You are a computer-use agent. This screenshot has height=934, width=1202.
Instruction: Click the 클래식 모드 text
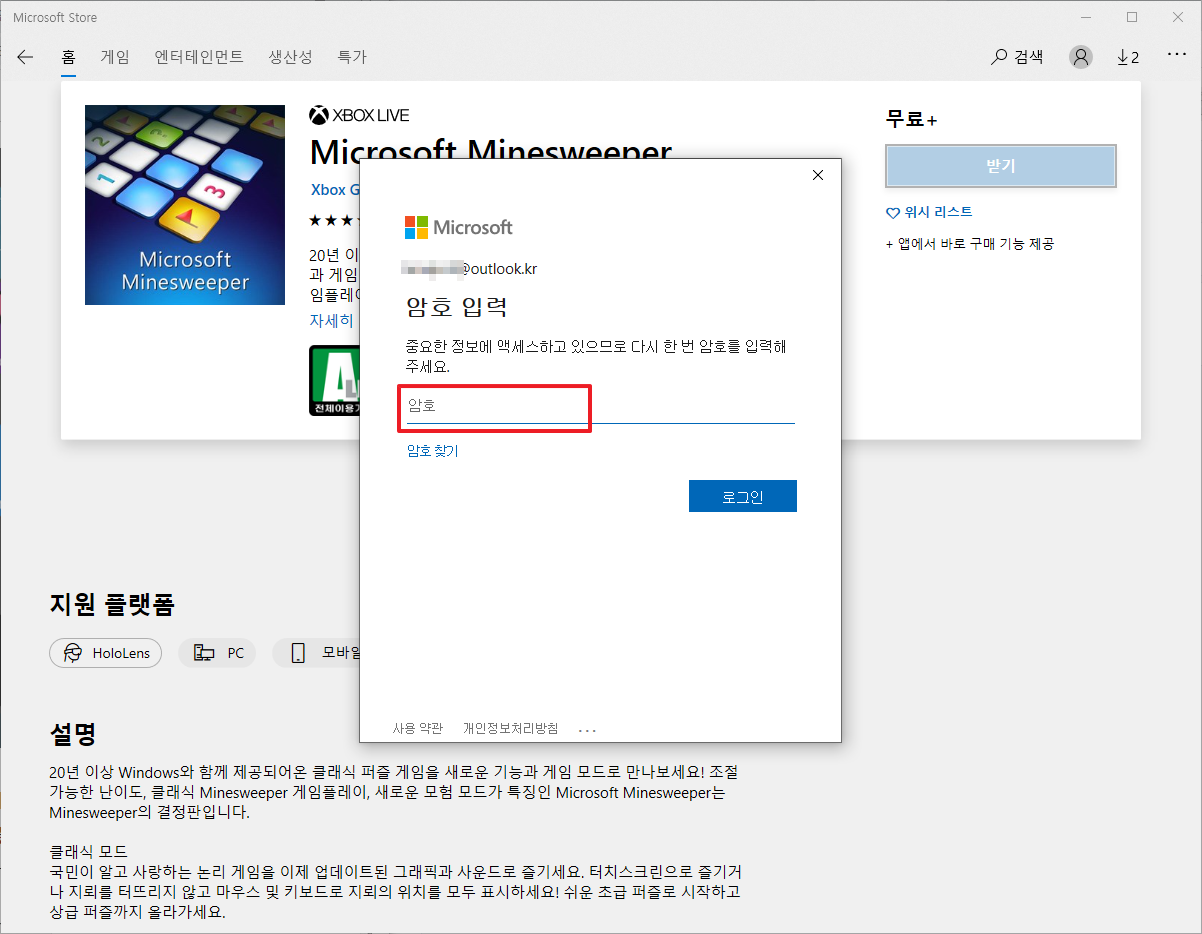tap(88, 851)
